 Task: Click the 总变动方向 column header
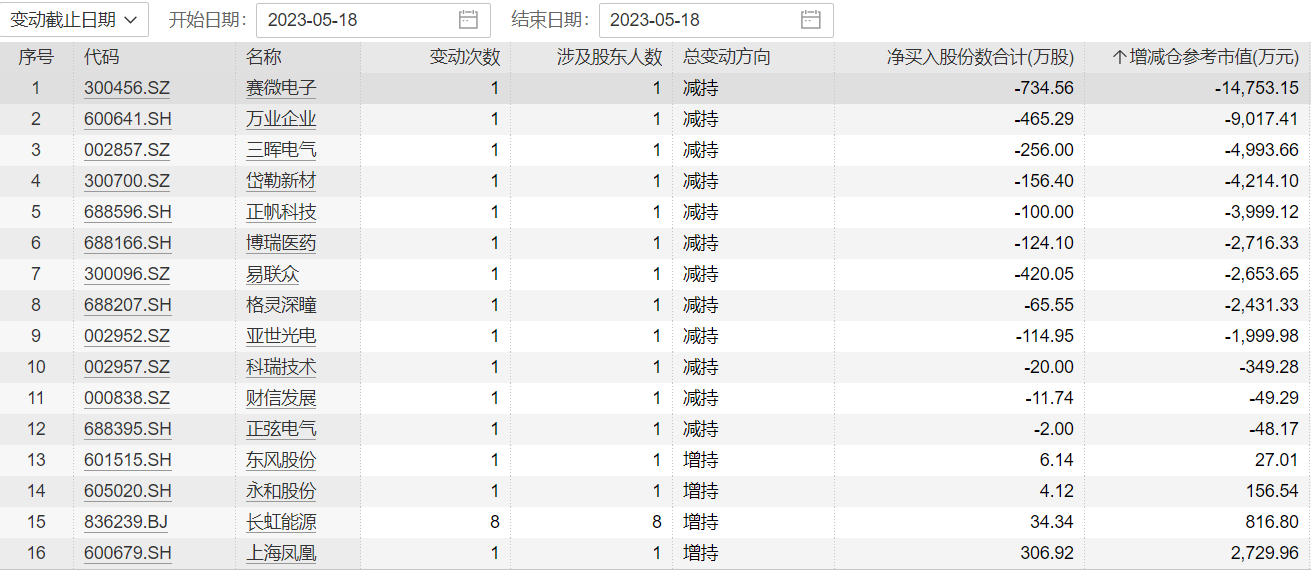tap(727, 57)
